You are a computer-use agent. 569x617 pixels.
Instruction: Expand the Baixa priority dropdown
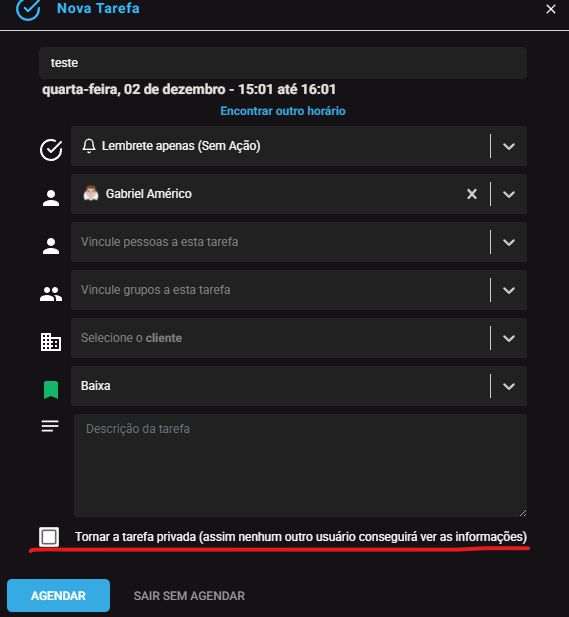pos(509,386)
